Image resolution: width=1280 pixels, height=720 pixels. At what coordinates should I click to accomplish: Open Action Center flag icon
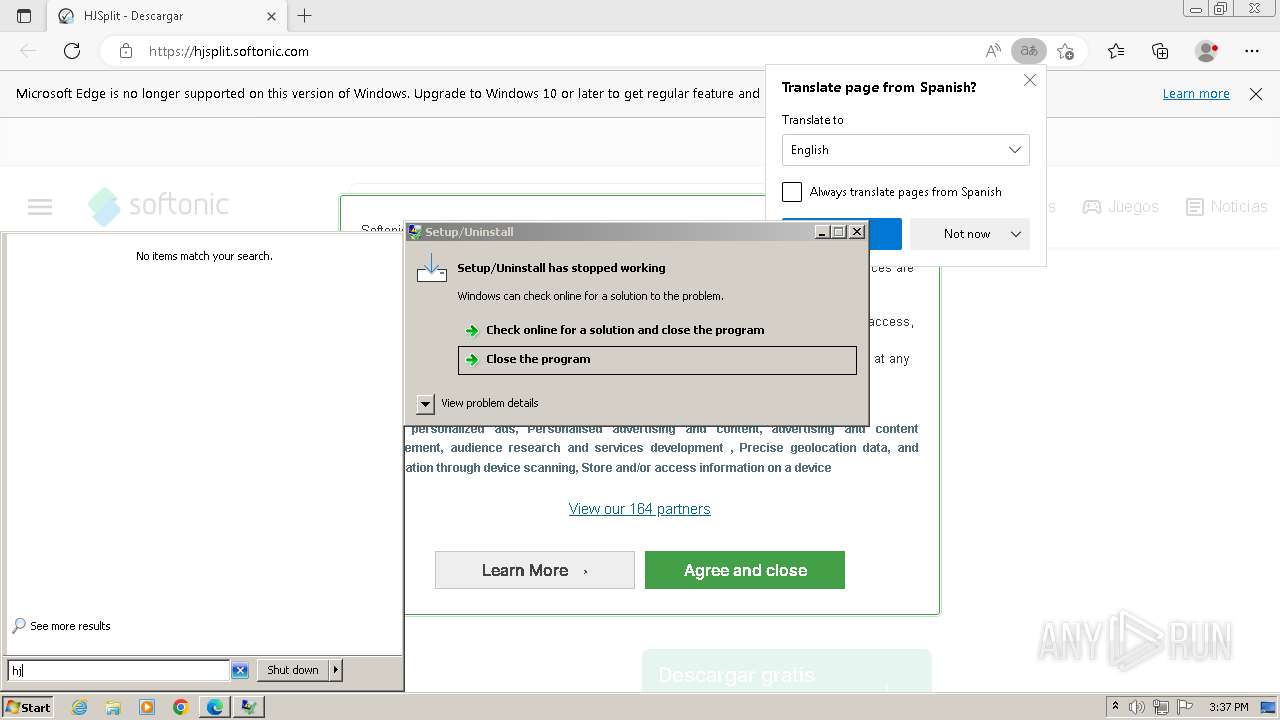click(x=1184, y=707)
